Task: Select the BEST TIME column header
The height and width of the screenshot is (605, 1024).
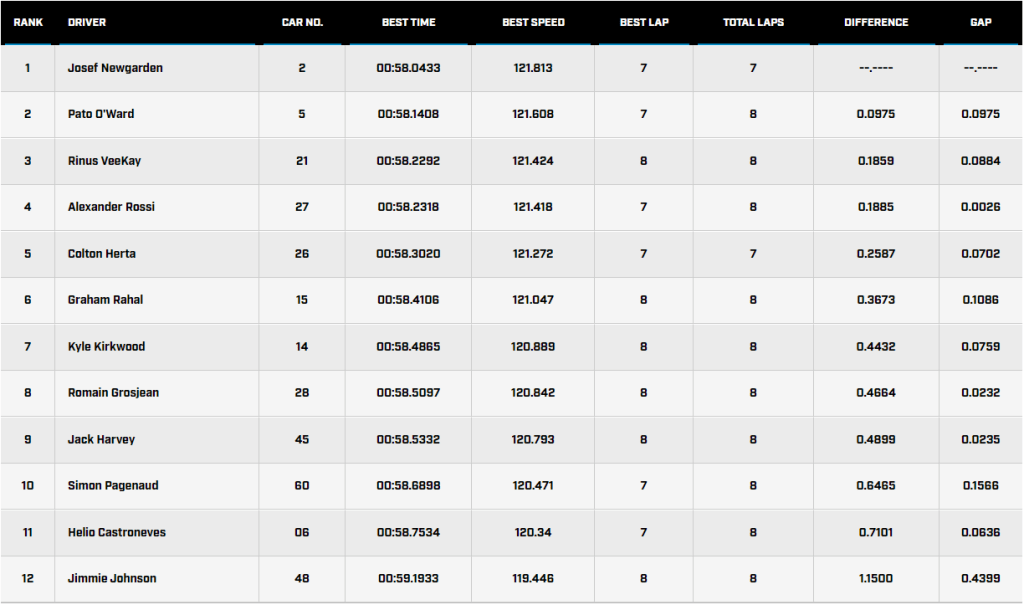Action: coord(408,22)
